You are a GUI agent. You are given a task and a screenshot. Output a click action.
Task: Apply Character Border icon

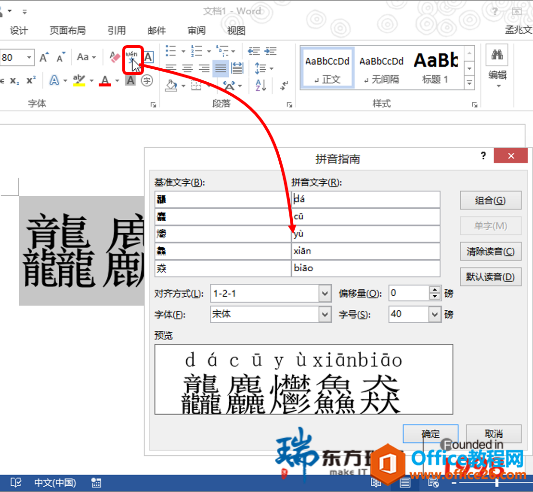148,57
